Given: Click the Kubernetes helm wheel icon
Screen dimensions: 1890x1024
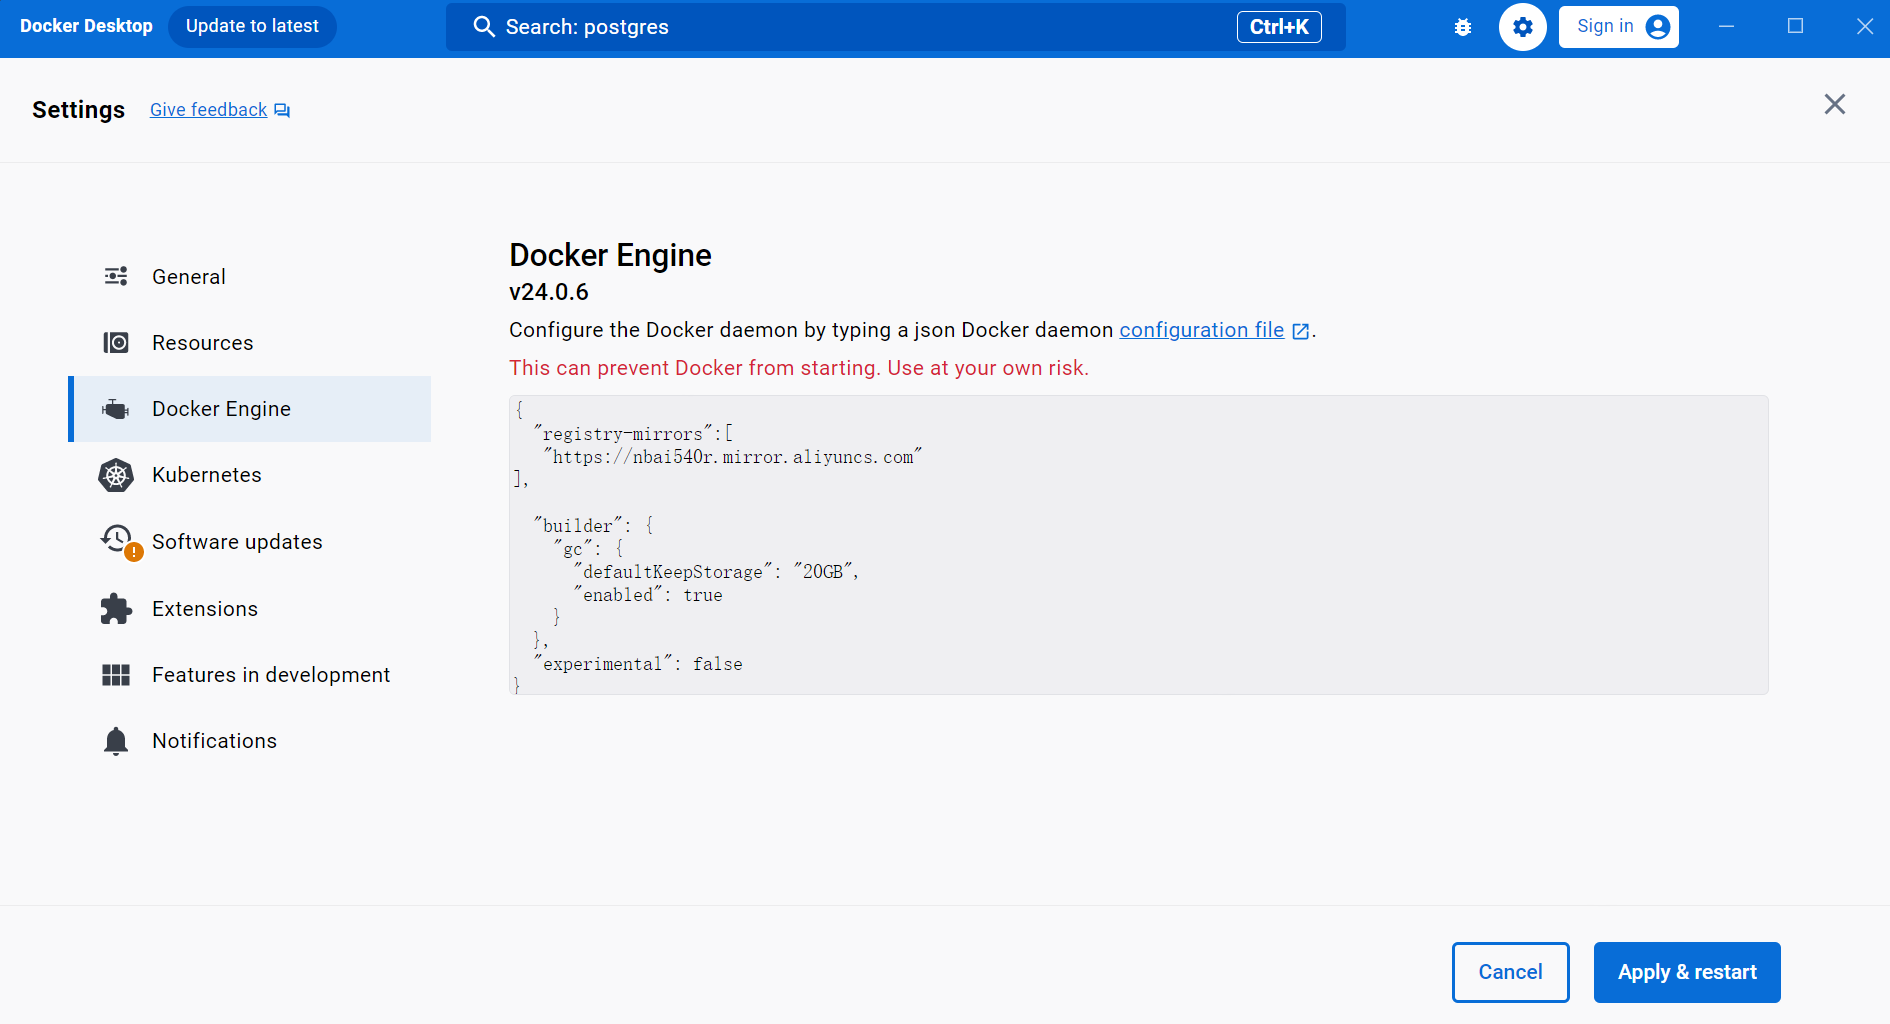Looking at the screenshot, I should [x=116, y=475].
